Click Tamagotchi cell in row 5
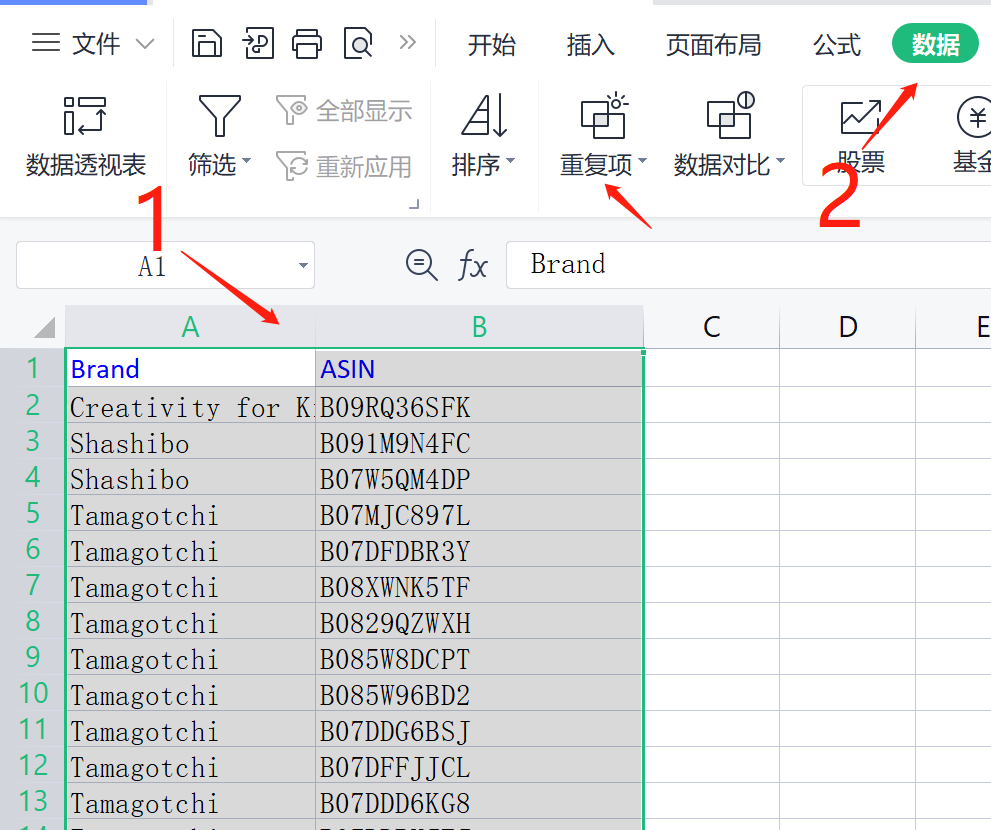The image size is (991, 830). point(190,513)
